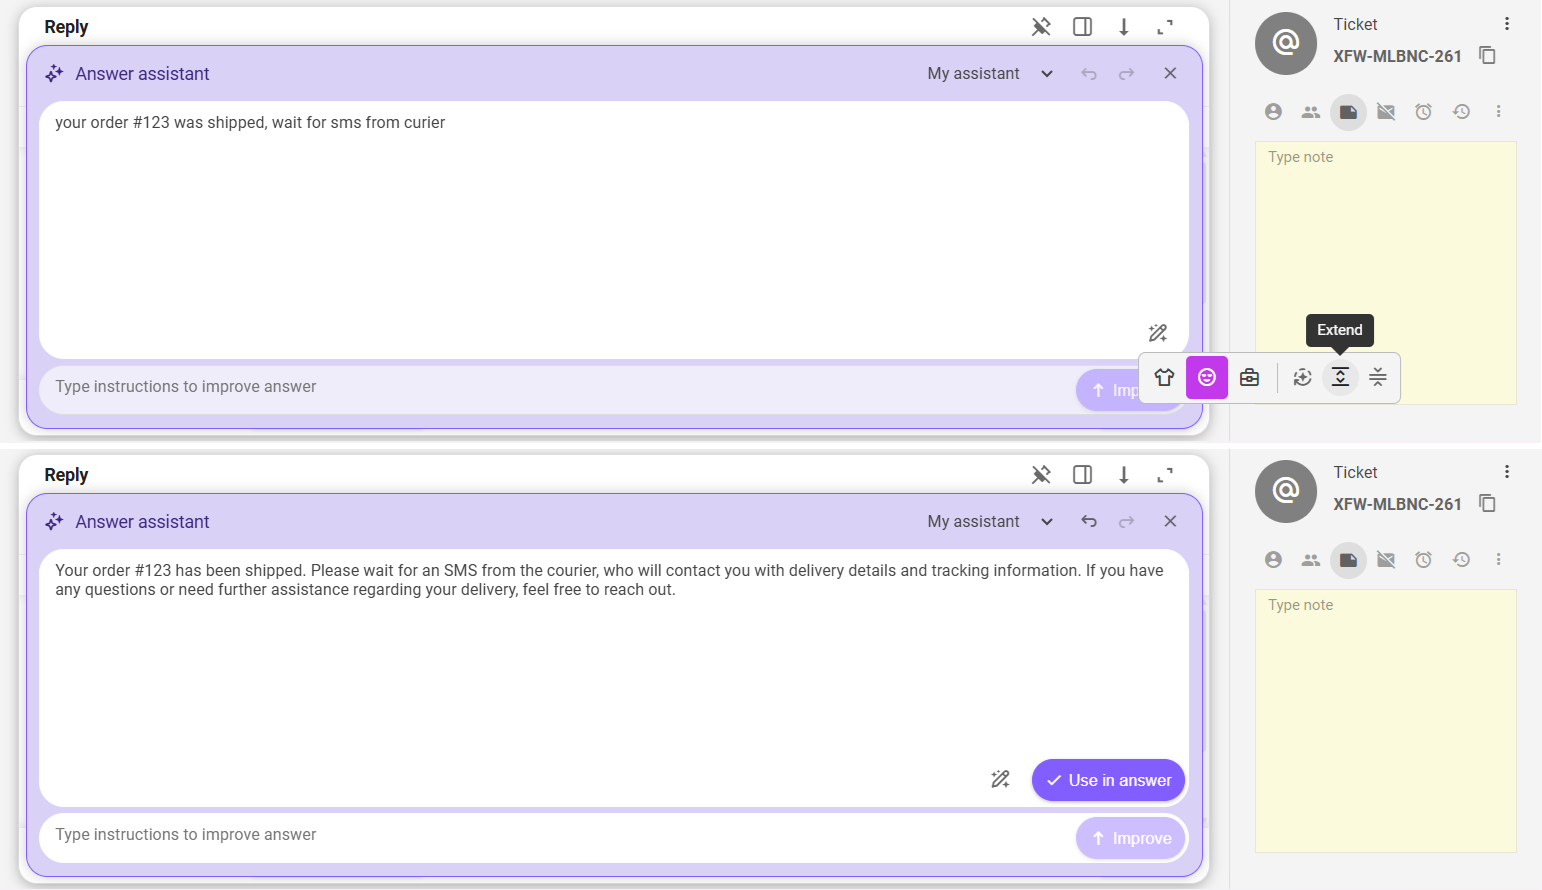Click the Shorten icon next to Extend
Screen dimensions: 1542x890
(1378, 377)
